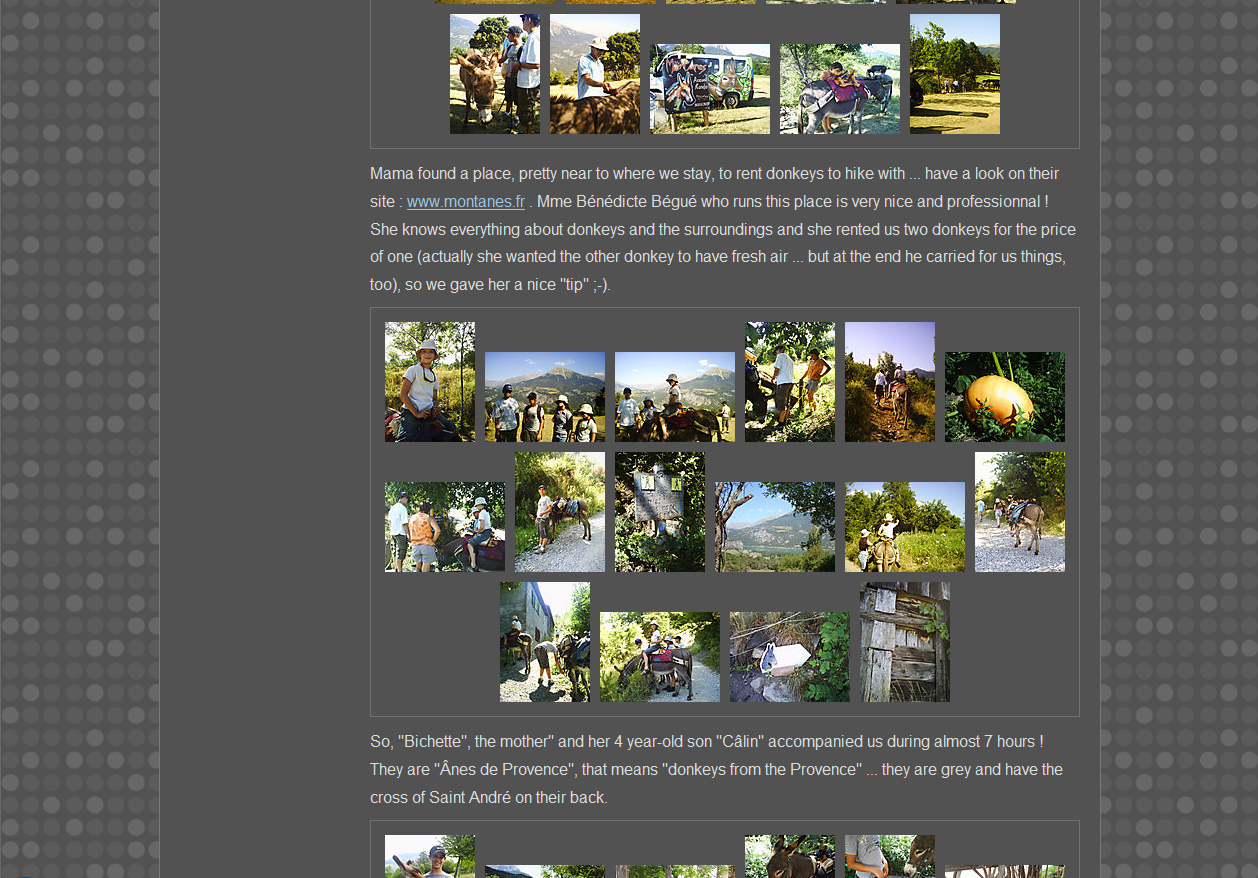The image size is (1258, 878).
Task: View the white object in grass photo
Action: click(789, 657)
